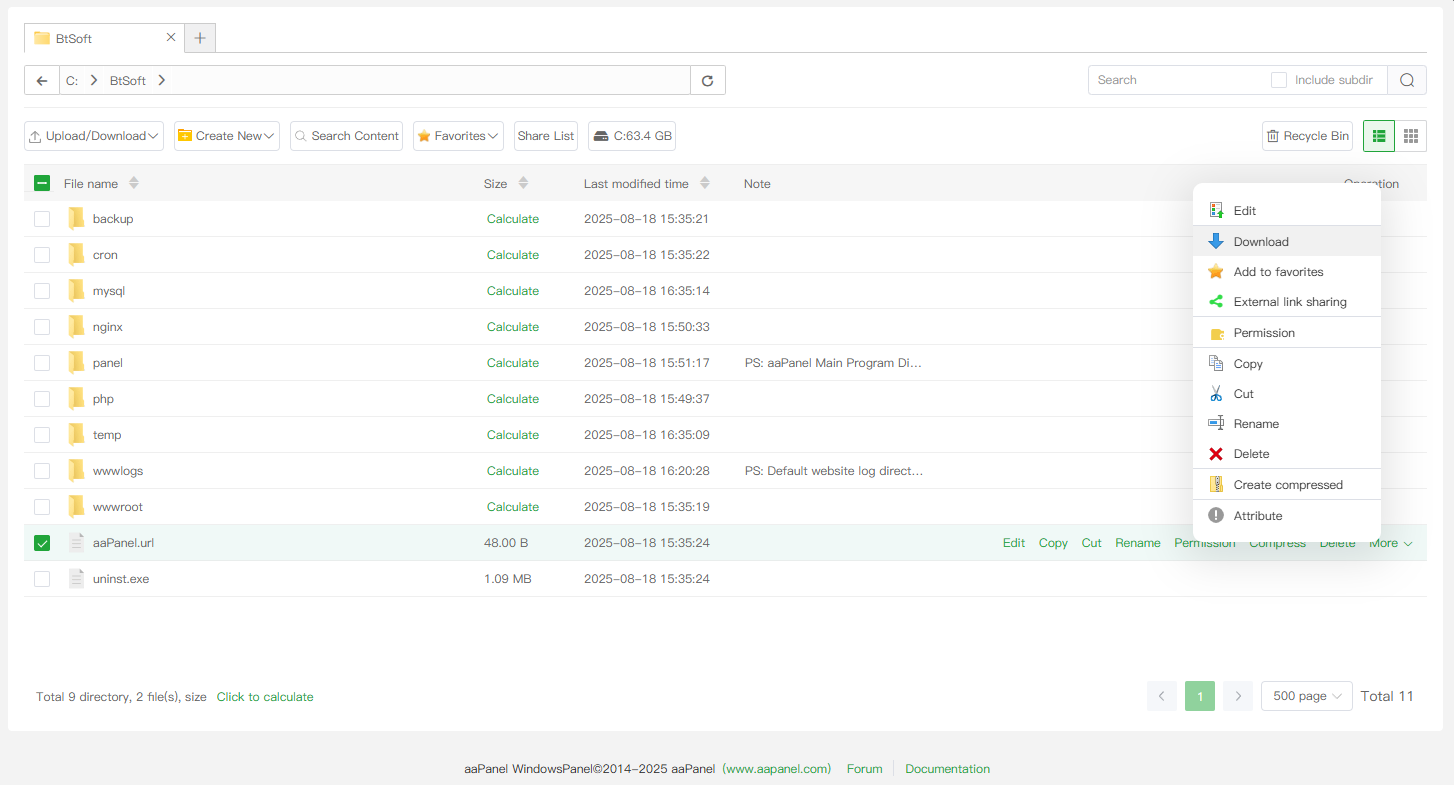The width and height of the screenshot is (1454, 785).
Task: Click the refresh icon beside path bar
Action: (708, 81)
